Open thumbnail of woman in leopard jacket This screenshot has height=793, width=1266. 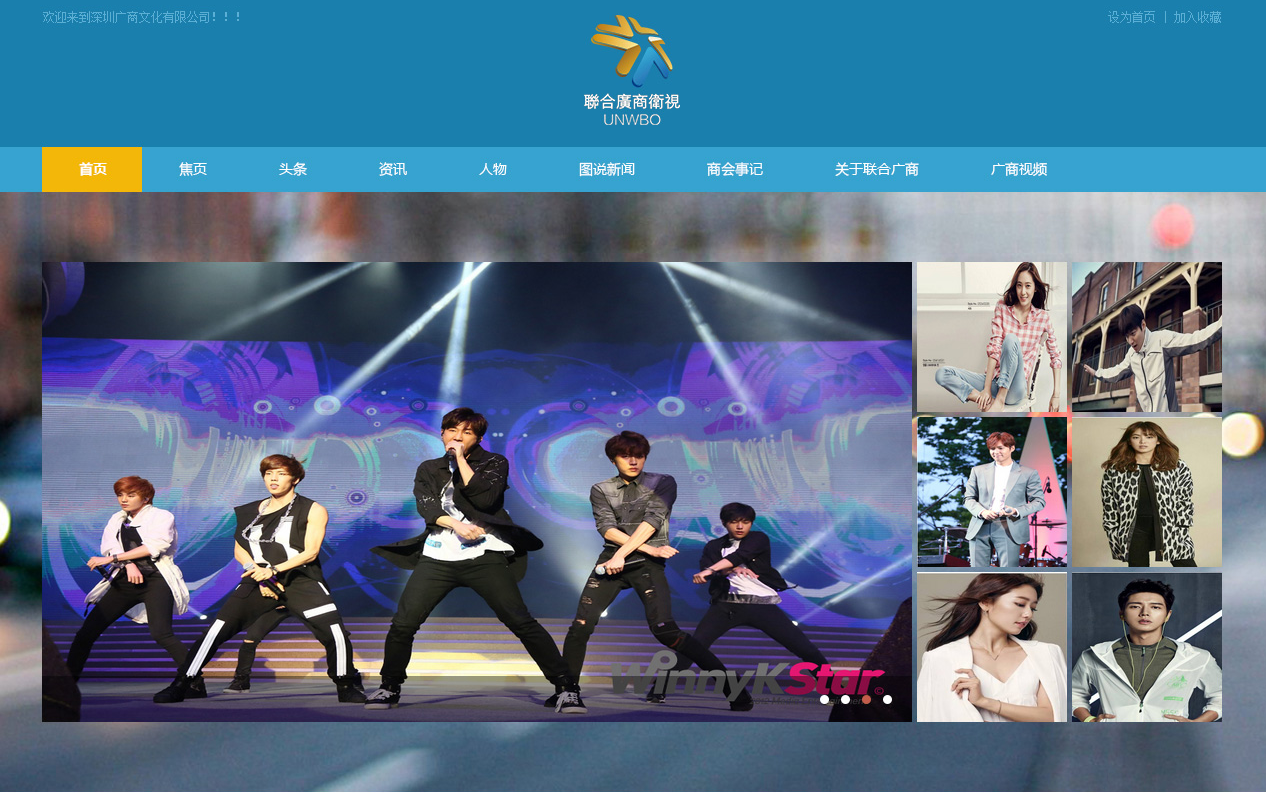tap(1146, 492)
